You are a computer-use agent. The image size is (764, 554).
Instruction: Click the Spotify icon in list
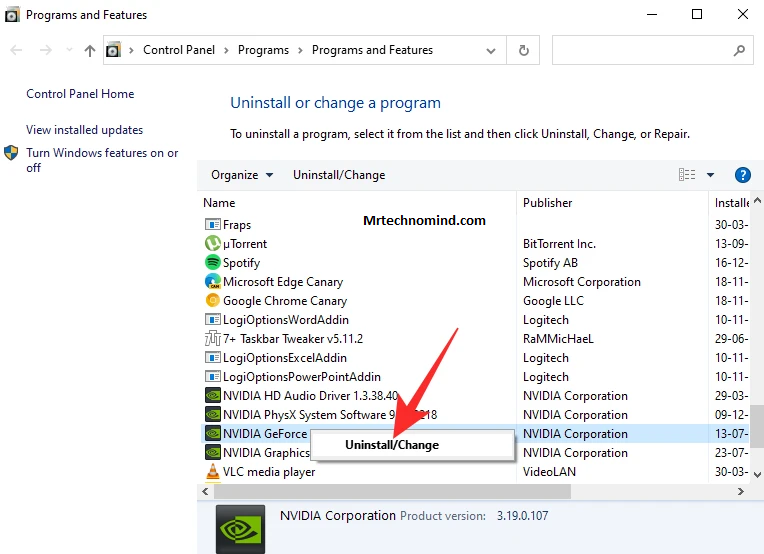pos(212,263)
